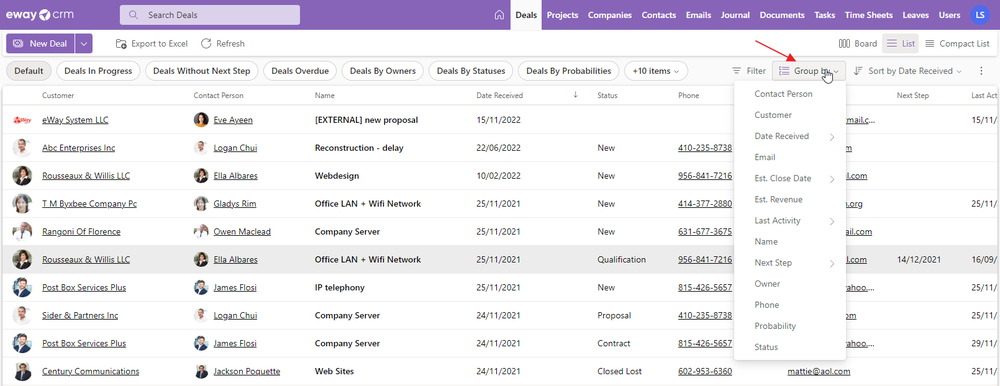This screenshot has height=386, width=1000.
Task: Expand Est. Close Date grouping submenu
Action: [x=832, y=179]
